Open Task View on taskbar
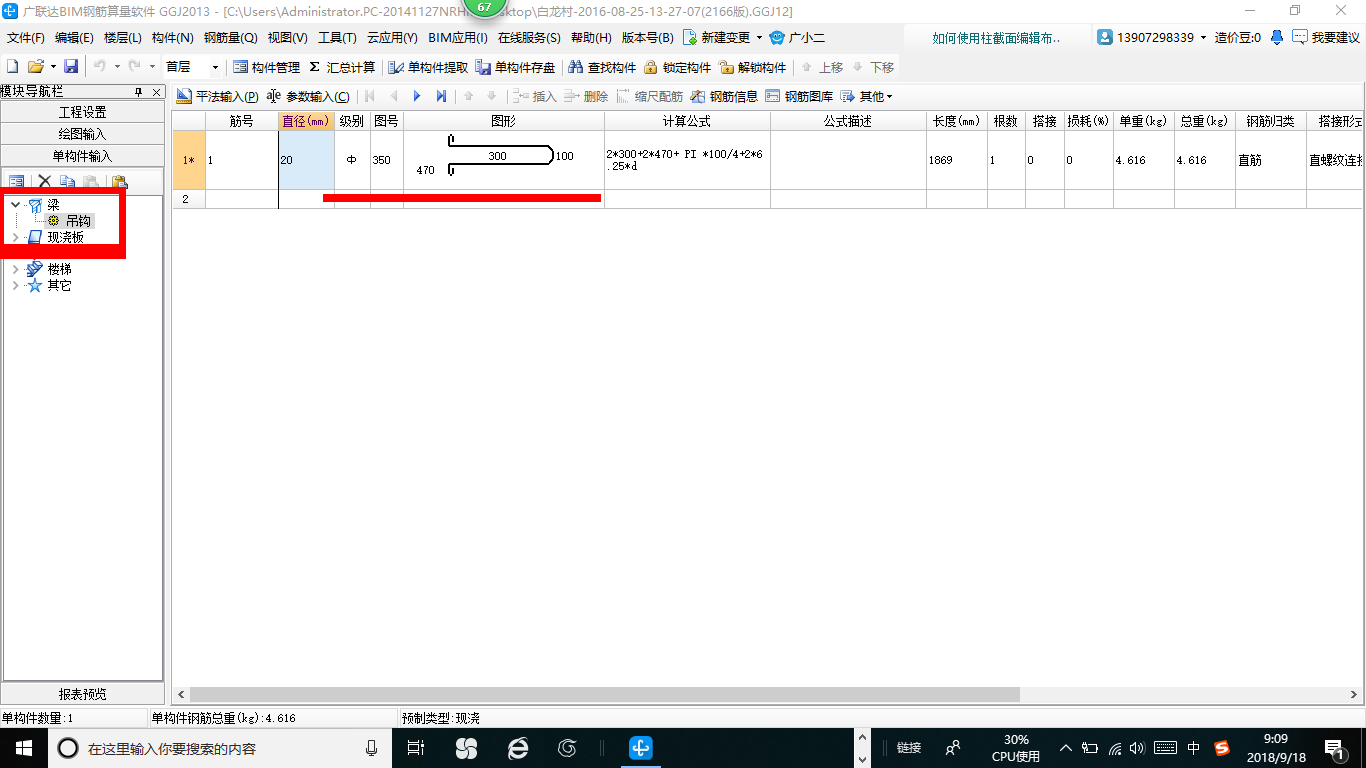This screenshot has height=768, width=1366. (416, 748)
